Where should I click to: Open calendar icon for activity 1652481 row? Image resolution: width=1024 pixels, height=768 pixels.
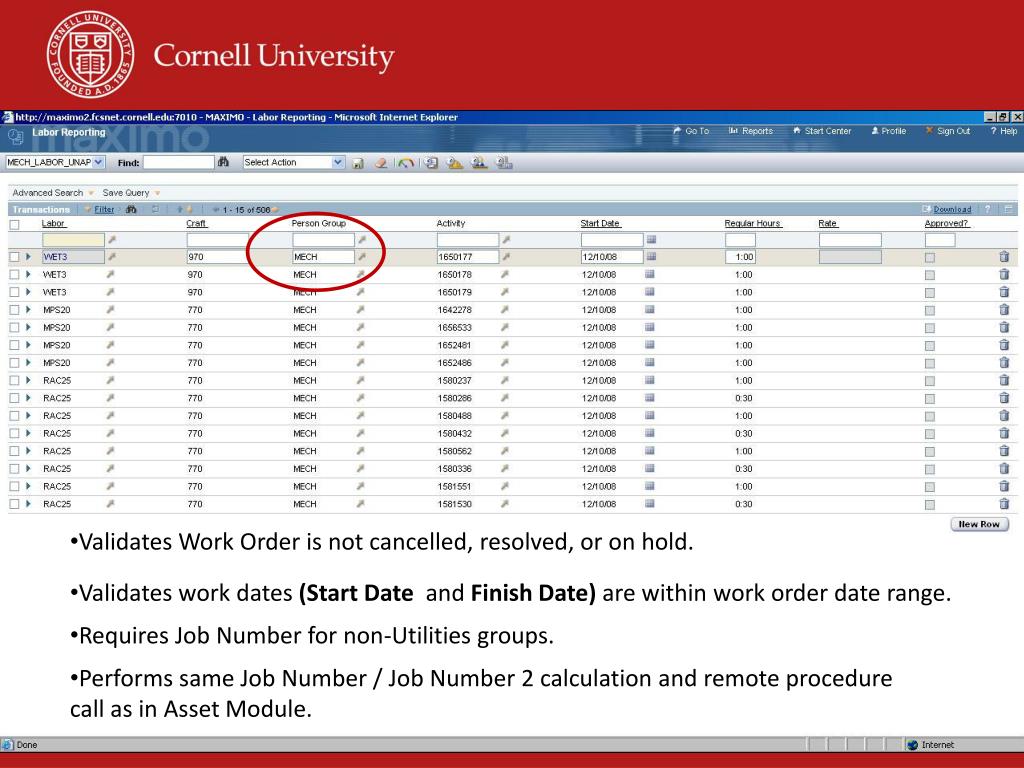pyautogui.click(x=650, y=345)
